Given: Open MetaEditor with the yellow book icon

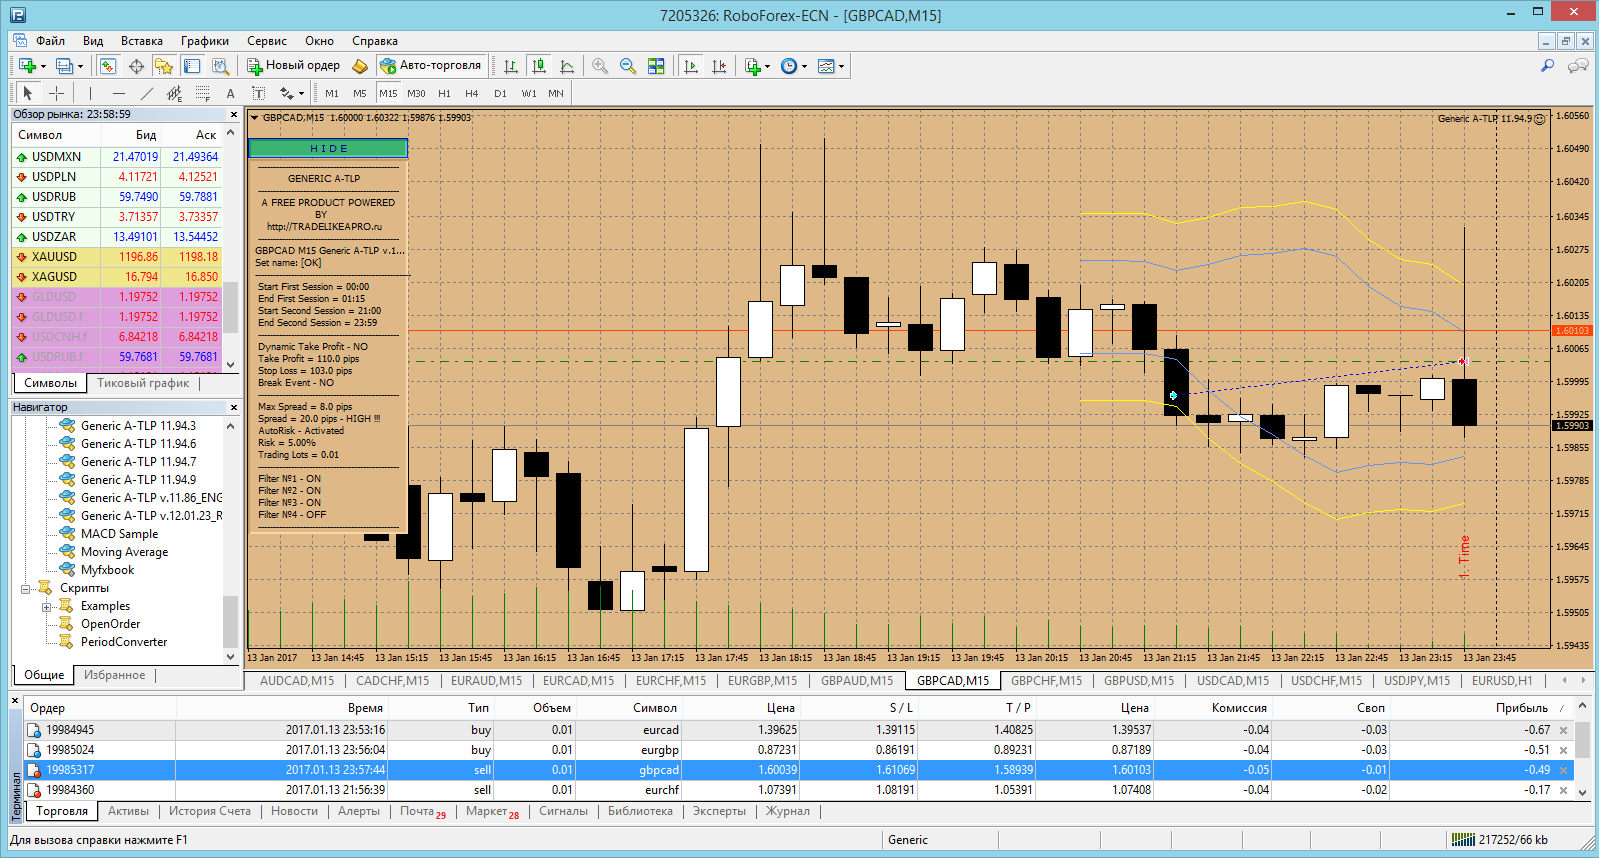Looking at the screenshot, I should click(x=360, y=66).
